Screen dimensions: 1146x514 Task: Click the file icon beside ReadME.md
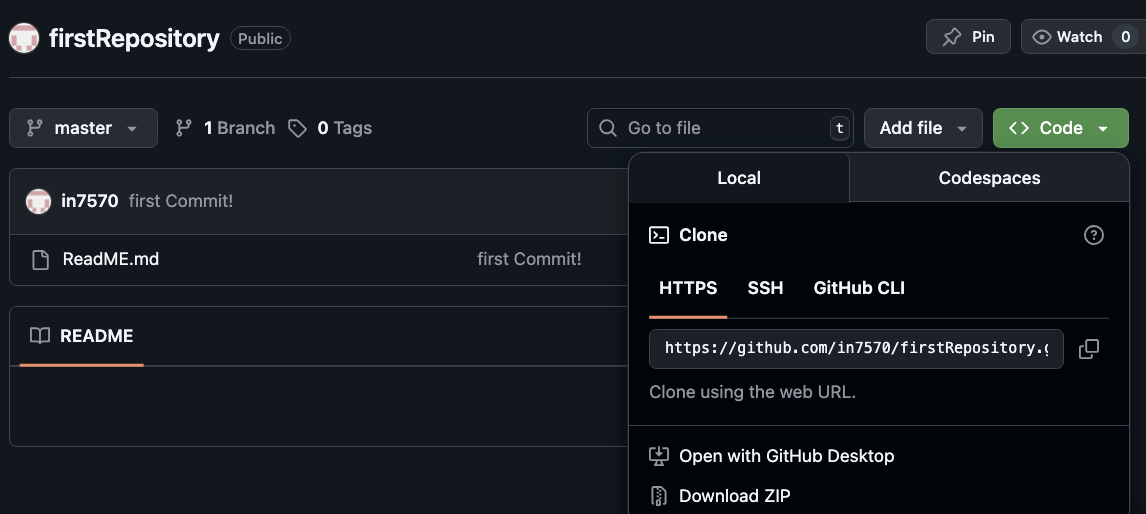tap(41, 260)
